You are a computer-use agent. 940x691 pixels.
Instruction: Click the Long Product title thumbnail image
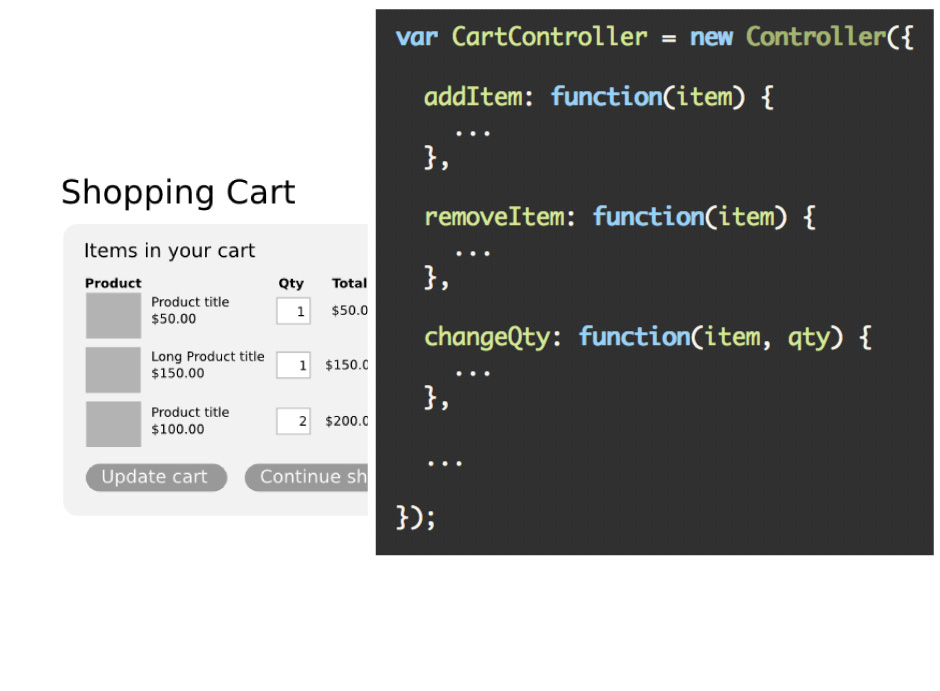[113, 369]
